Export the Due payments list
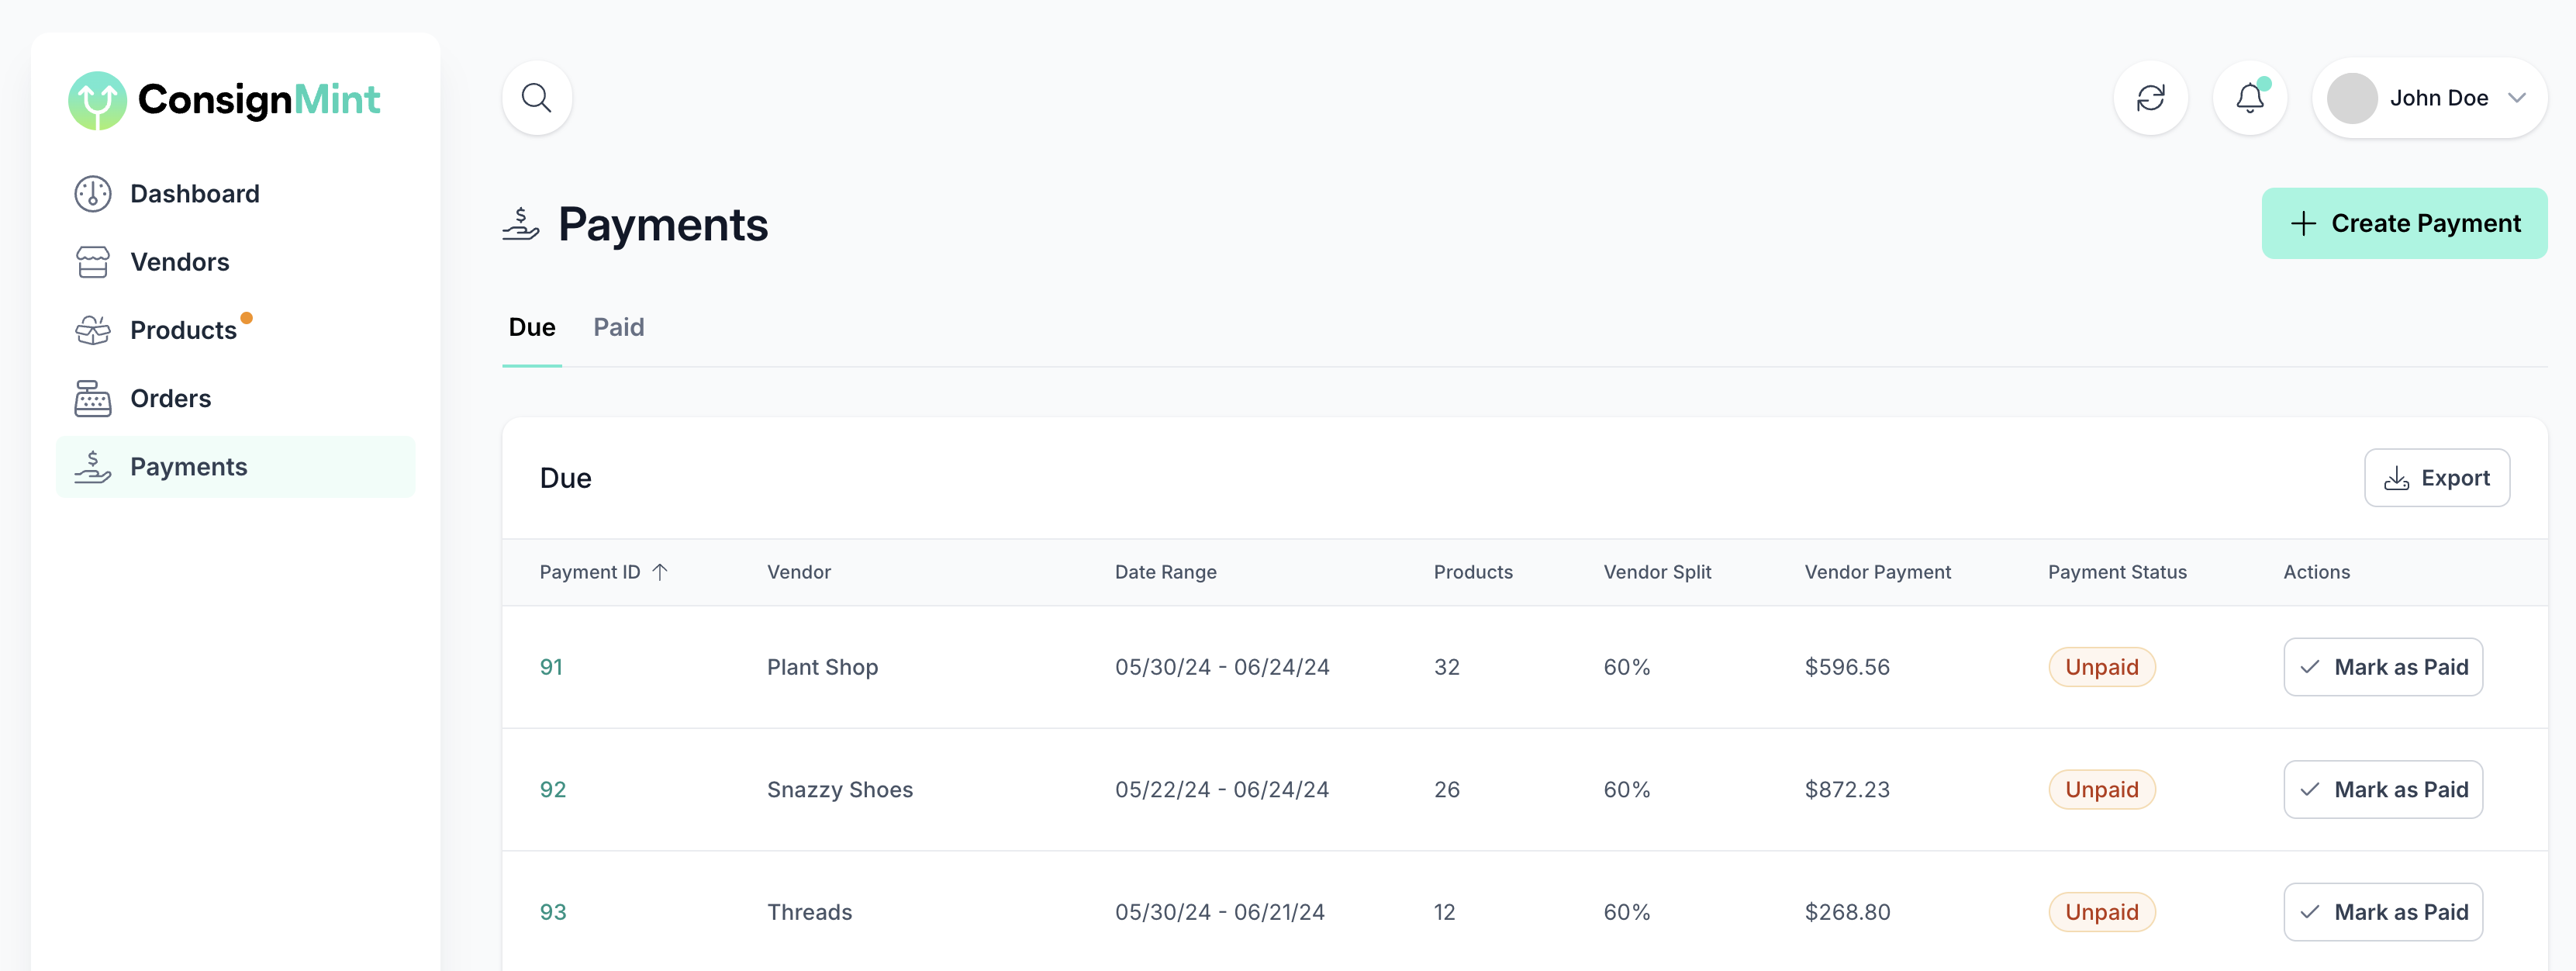This screenshot has height=971, width=2576. pos(2436,478)
